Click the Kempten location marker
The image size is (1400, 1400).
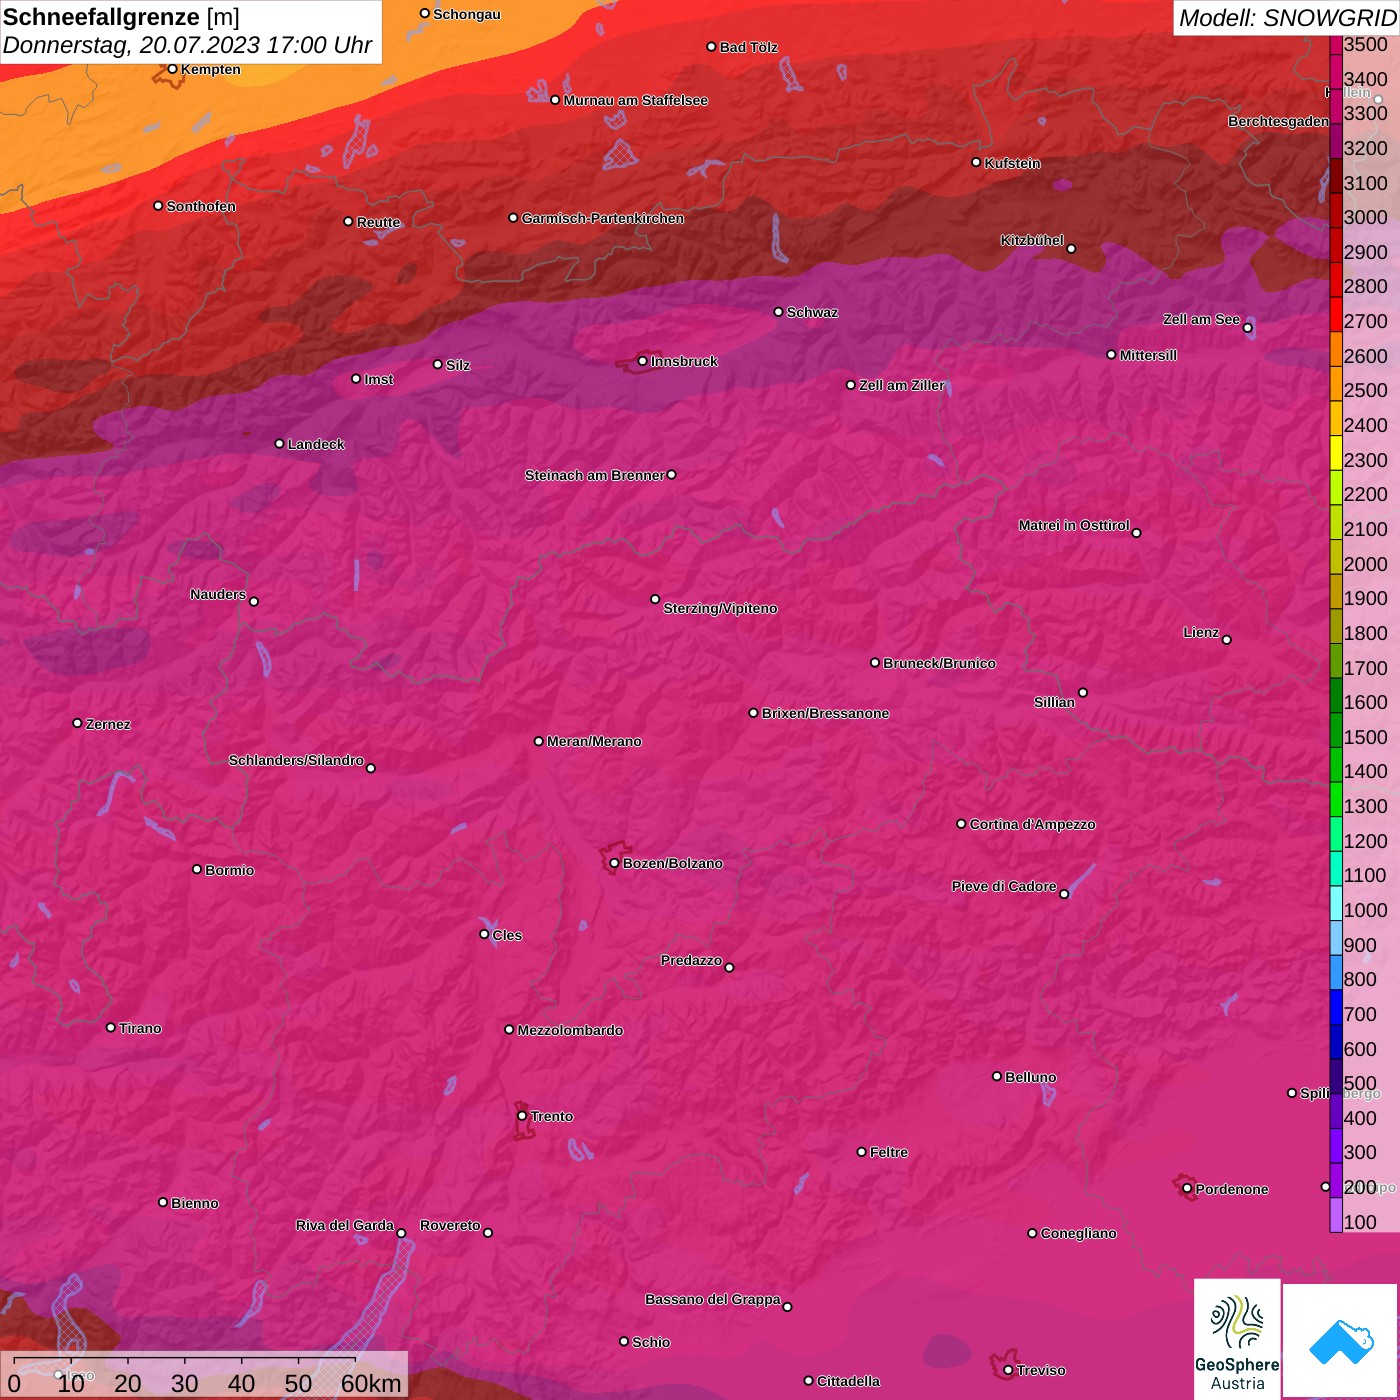[x=173, y=69]
